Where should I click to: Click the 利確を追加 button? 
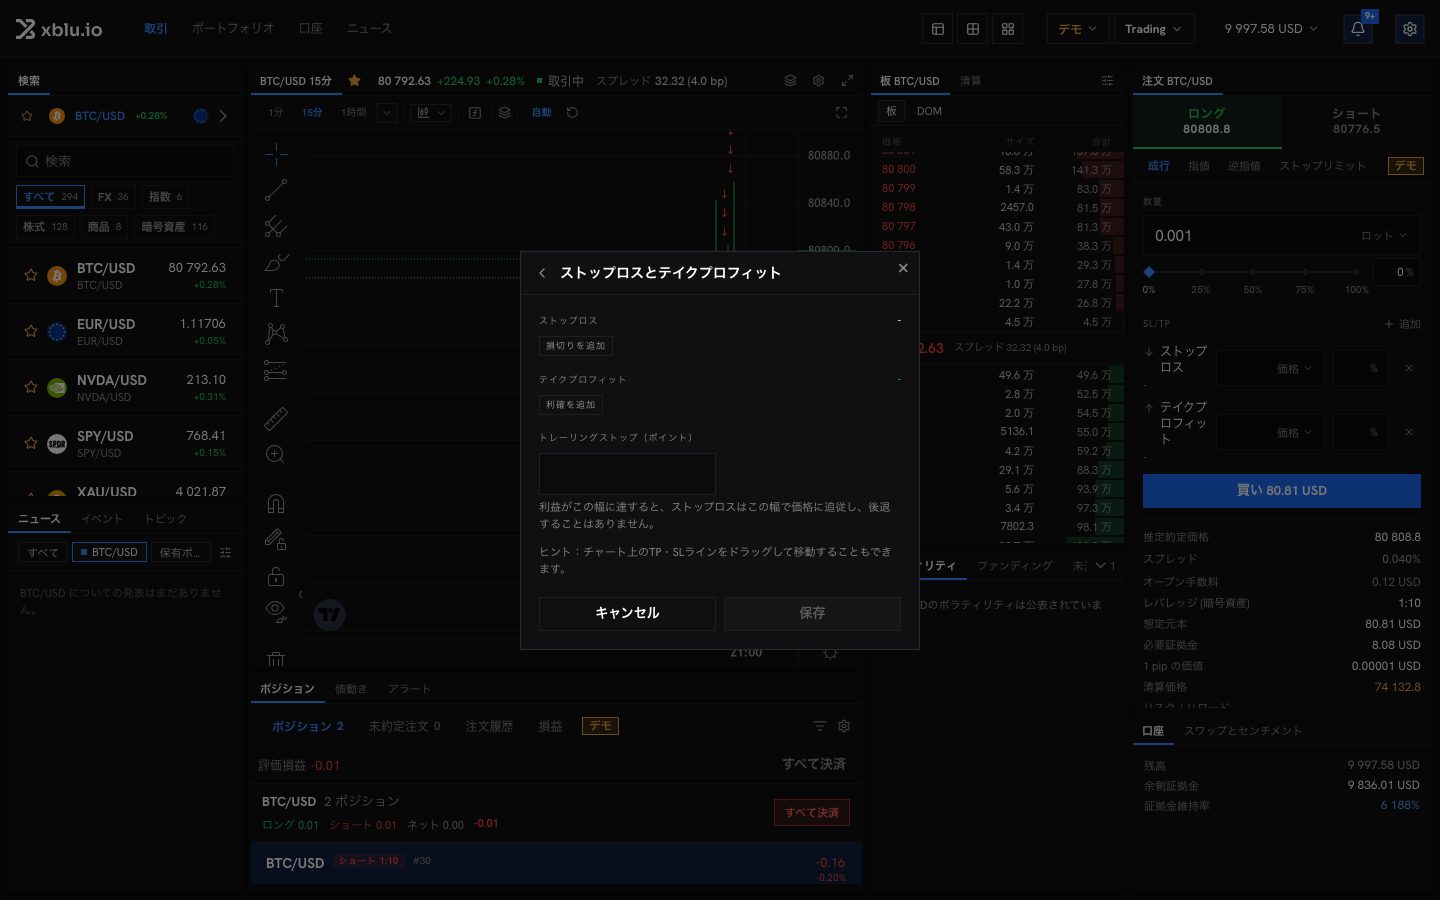point(571,405)
